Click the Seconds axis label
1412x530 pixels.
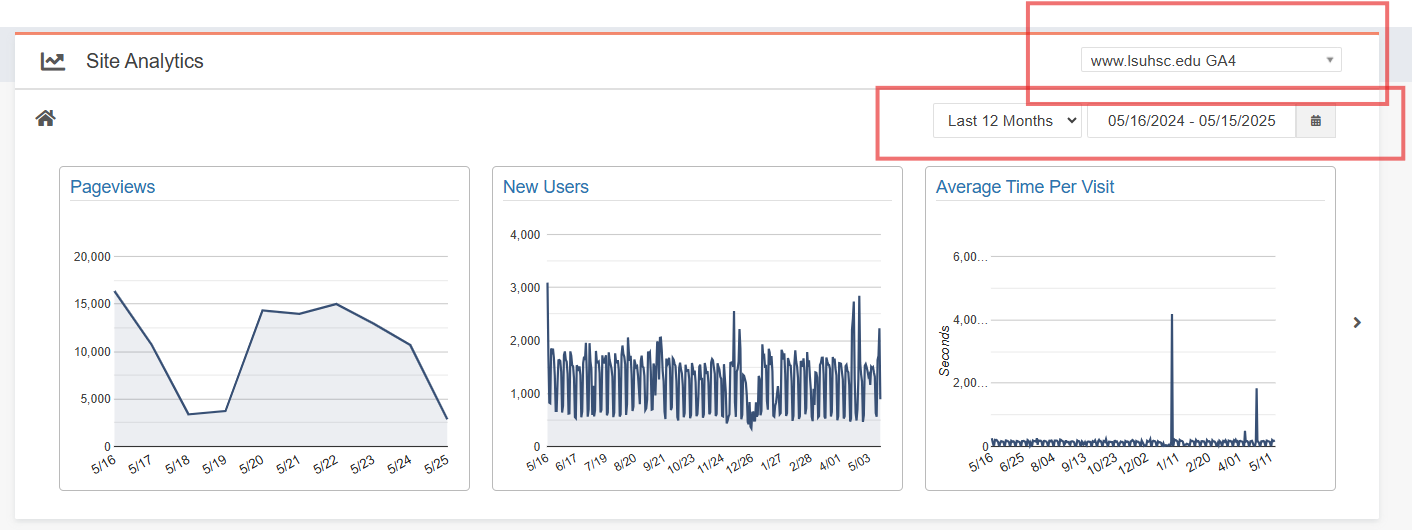coord(944,350)
